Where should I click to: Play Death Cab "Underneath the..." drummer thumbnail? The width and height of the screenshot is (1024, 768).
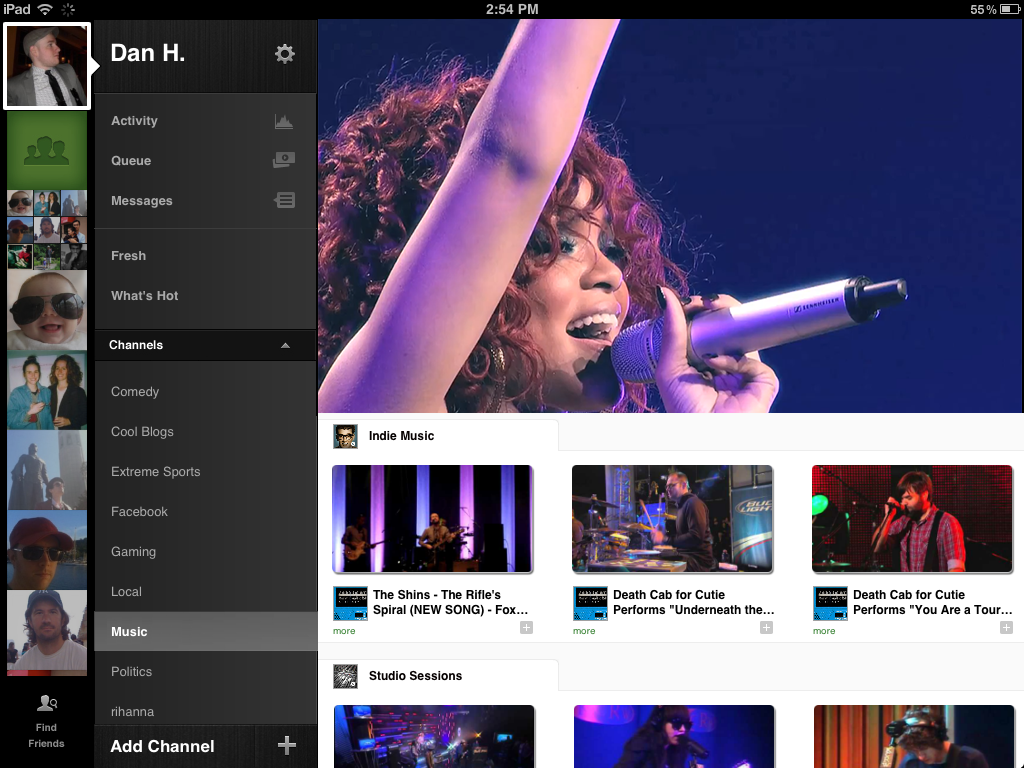673,519
